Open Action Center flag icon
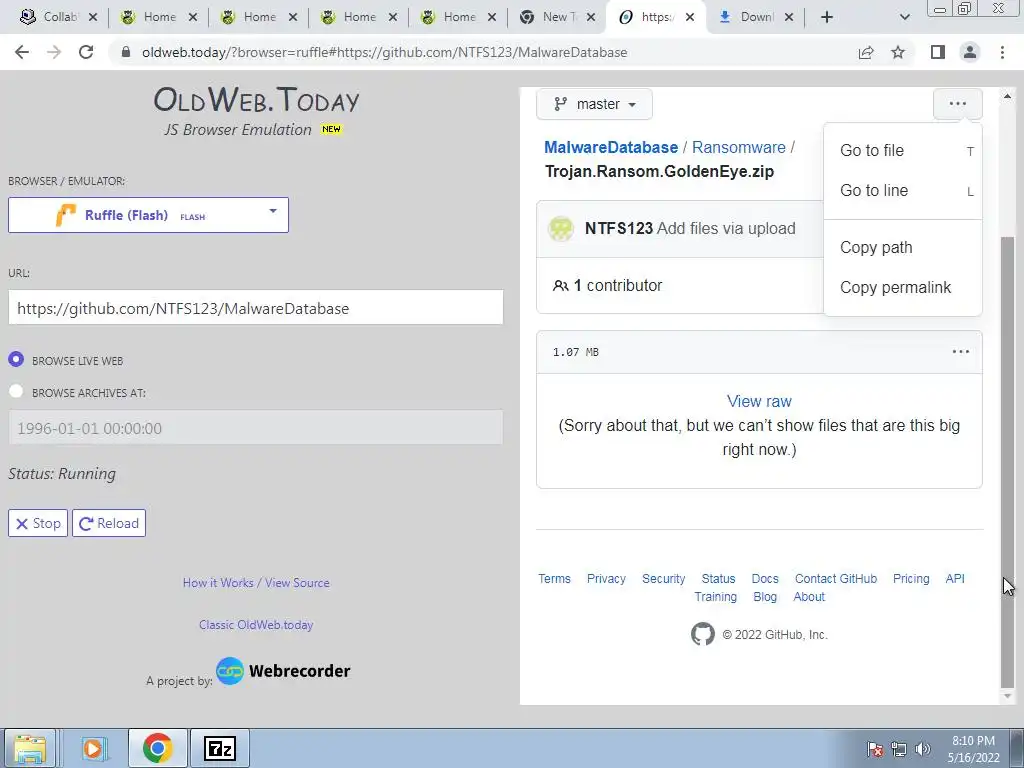The height and width of the screenshot is (768, 1024). point(875,749)
